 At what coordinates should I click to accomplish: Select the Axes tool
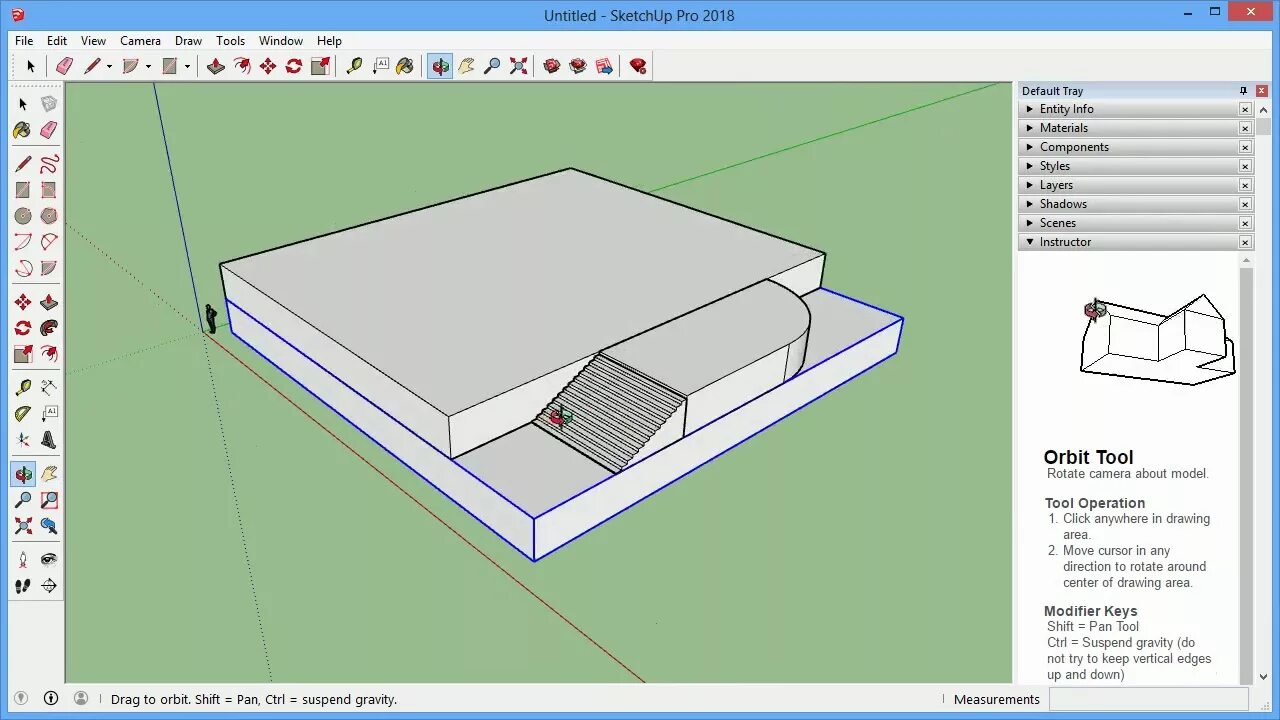pyautogui.click(x=23, y=440)
